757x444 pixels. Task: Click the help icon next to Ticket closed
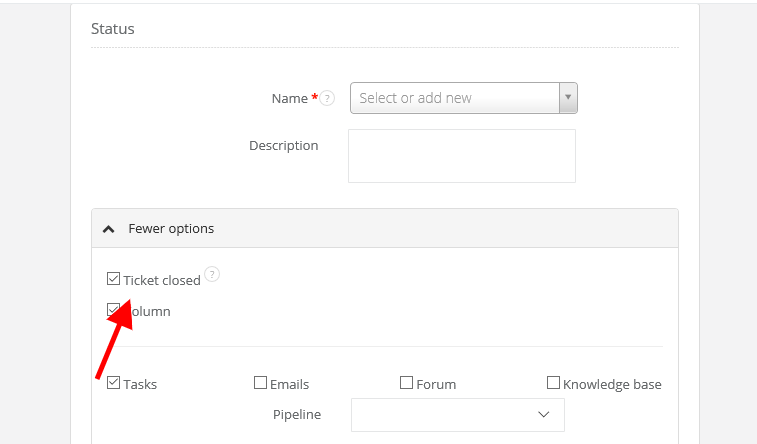tap(212, 274)
